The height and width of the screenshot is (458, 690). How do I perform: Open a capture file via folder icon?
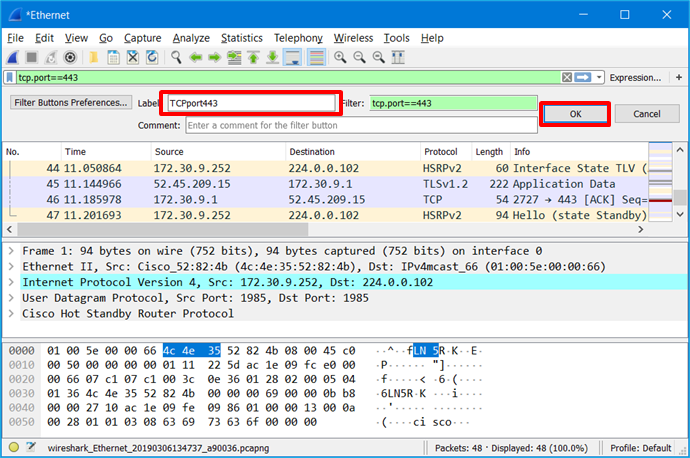tap(94, 57)
